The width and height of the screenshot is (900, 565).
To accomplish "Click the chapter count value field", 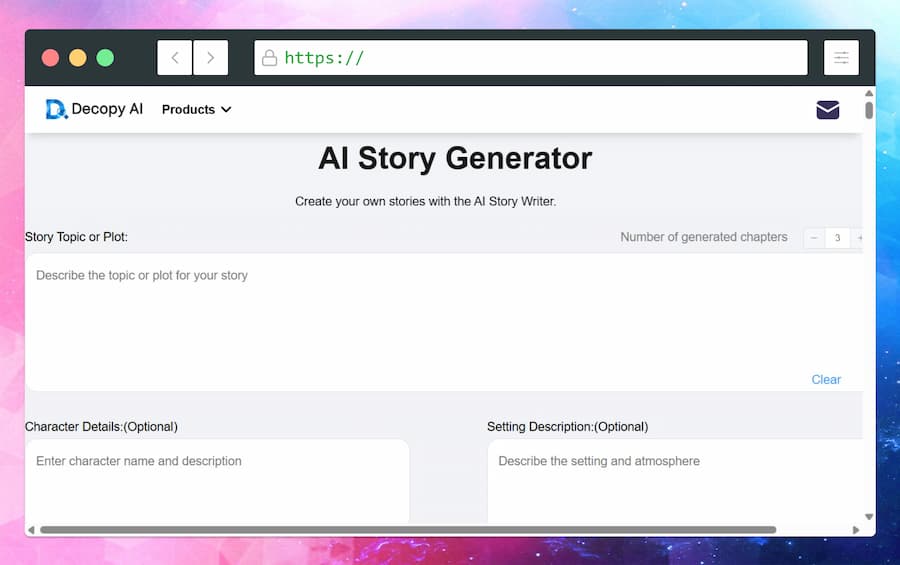I will click(x=837, y=238).
